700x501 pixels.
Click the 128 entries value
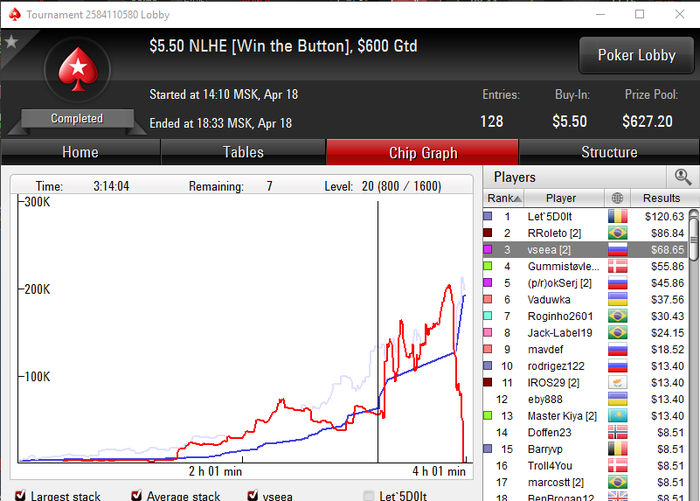(492, 121)
